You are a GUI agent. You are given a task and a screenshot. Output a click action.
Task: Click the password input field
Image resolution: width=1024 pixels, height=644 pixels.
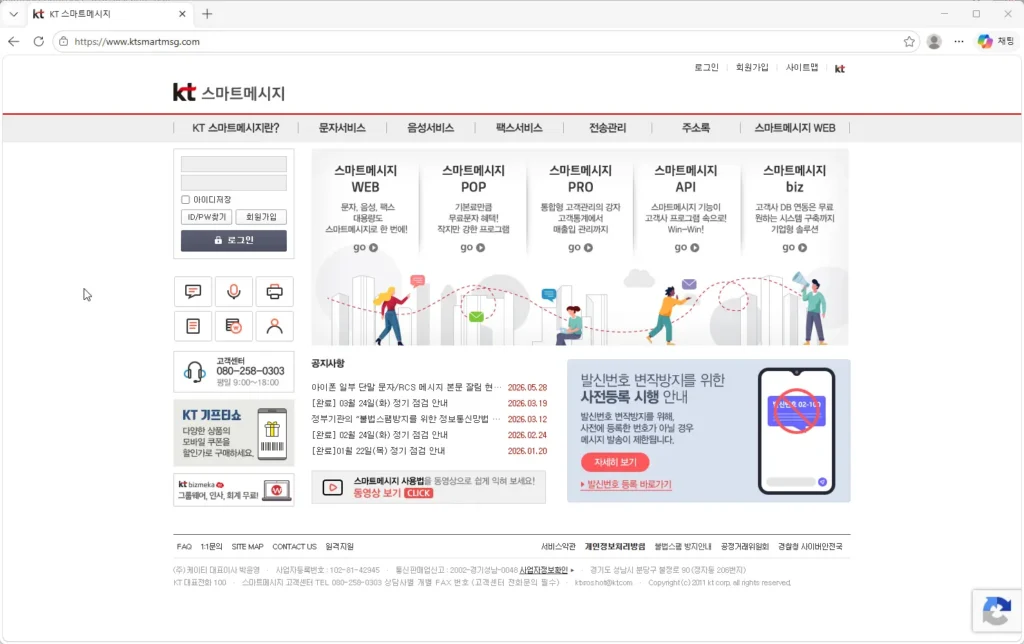pos(234,183)
